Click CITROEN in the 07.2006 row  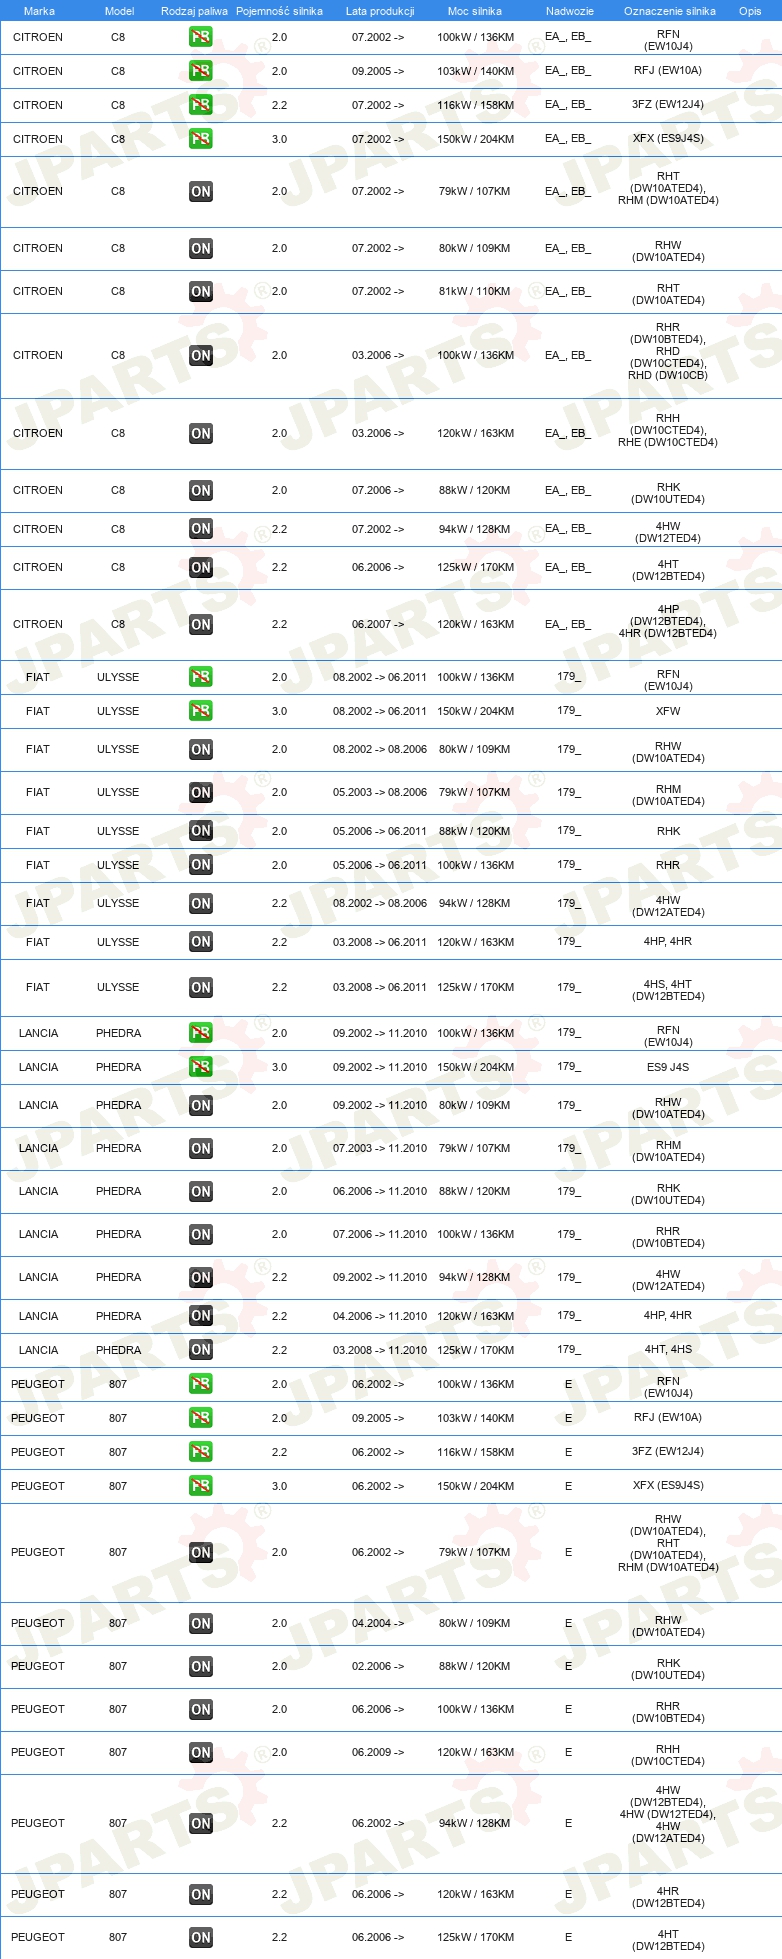(38, 490)
